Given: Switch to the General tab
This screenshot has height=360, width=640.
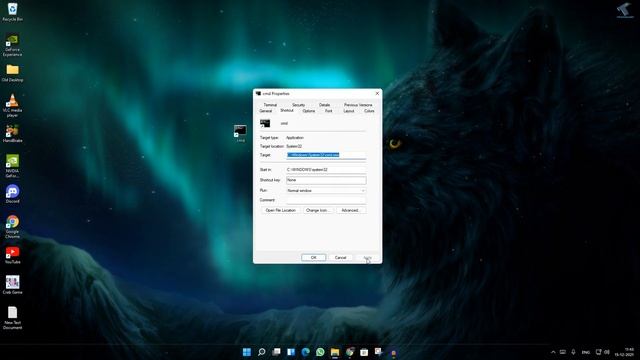Looking at the screenshot, I should [266, 111].
